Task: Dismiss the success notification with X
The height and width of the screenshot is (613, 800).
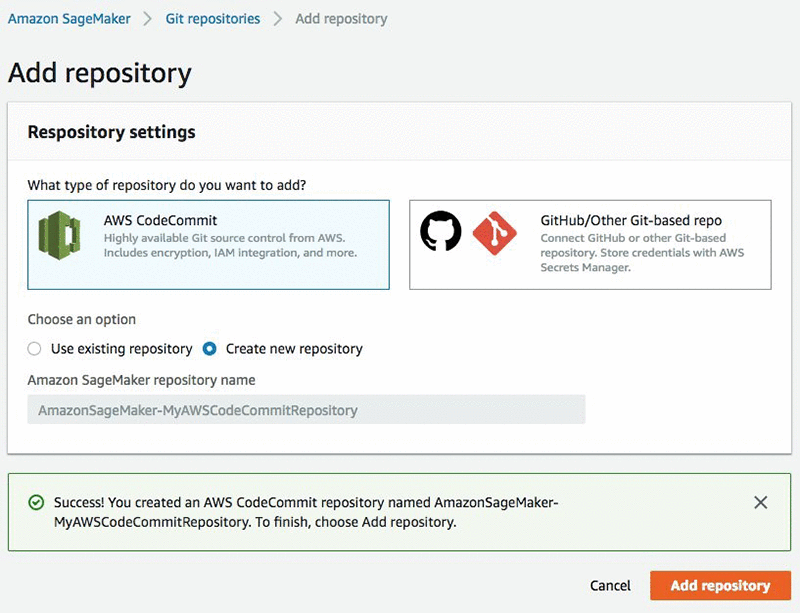Action: pos(761,503)
